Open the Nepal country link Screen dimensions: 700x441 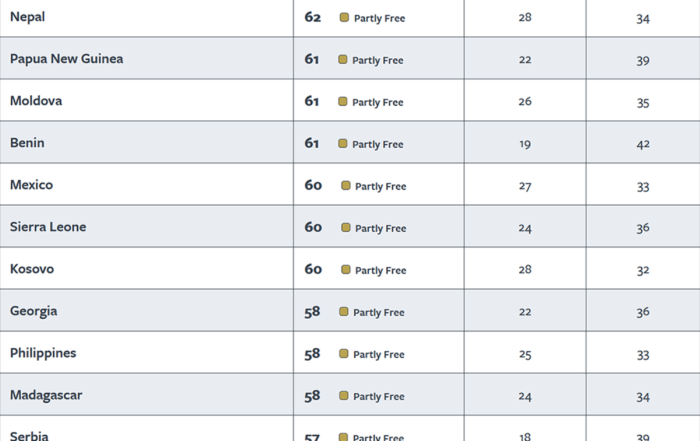pyautogui.click(x=27, y=17)
